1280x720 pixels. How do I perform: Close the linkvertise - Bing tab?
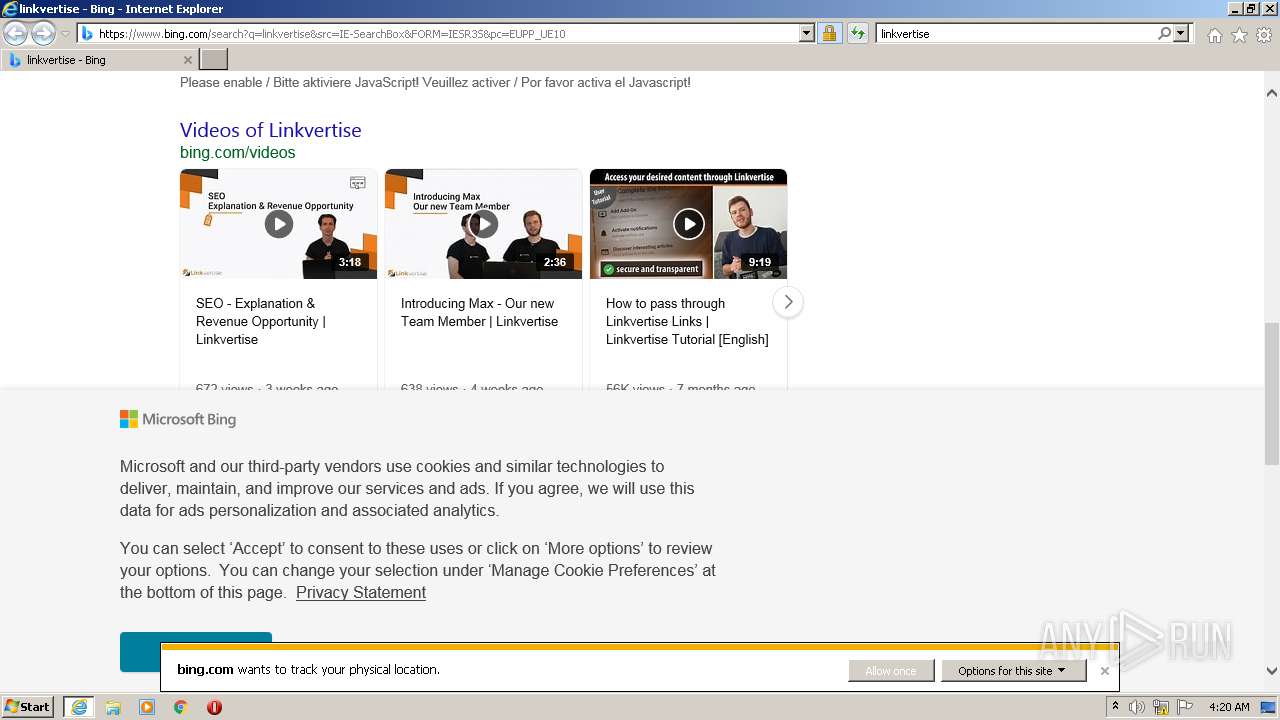(187, 60)
